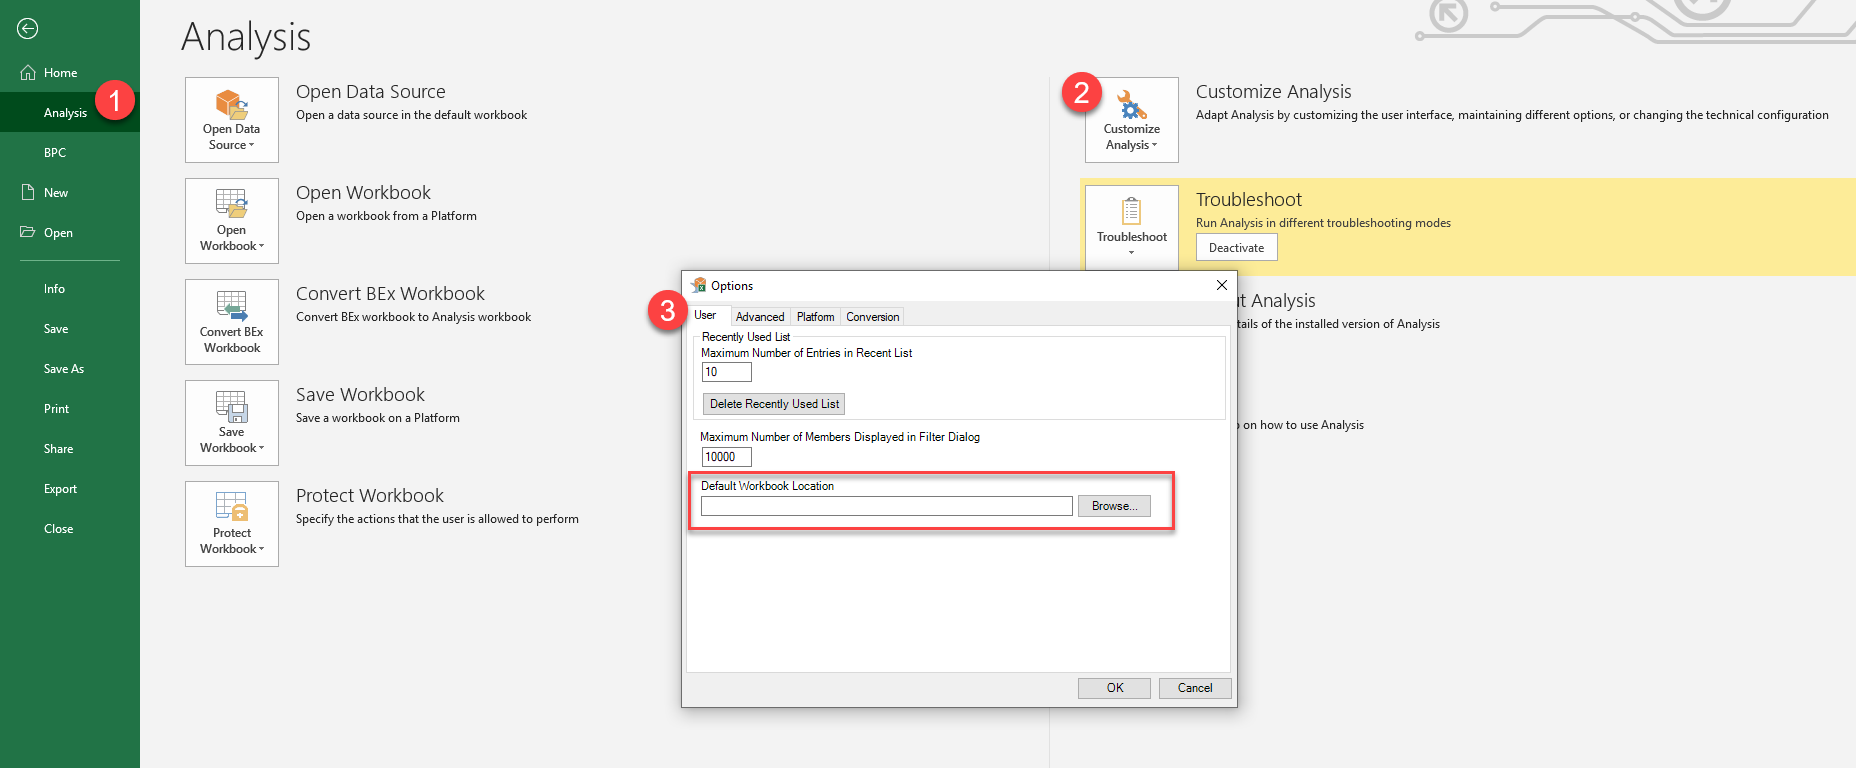Click the 'Open Workbook' heading text
This screenshot has height=768, width=1856.
[363, 193]
